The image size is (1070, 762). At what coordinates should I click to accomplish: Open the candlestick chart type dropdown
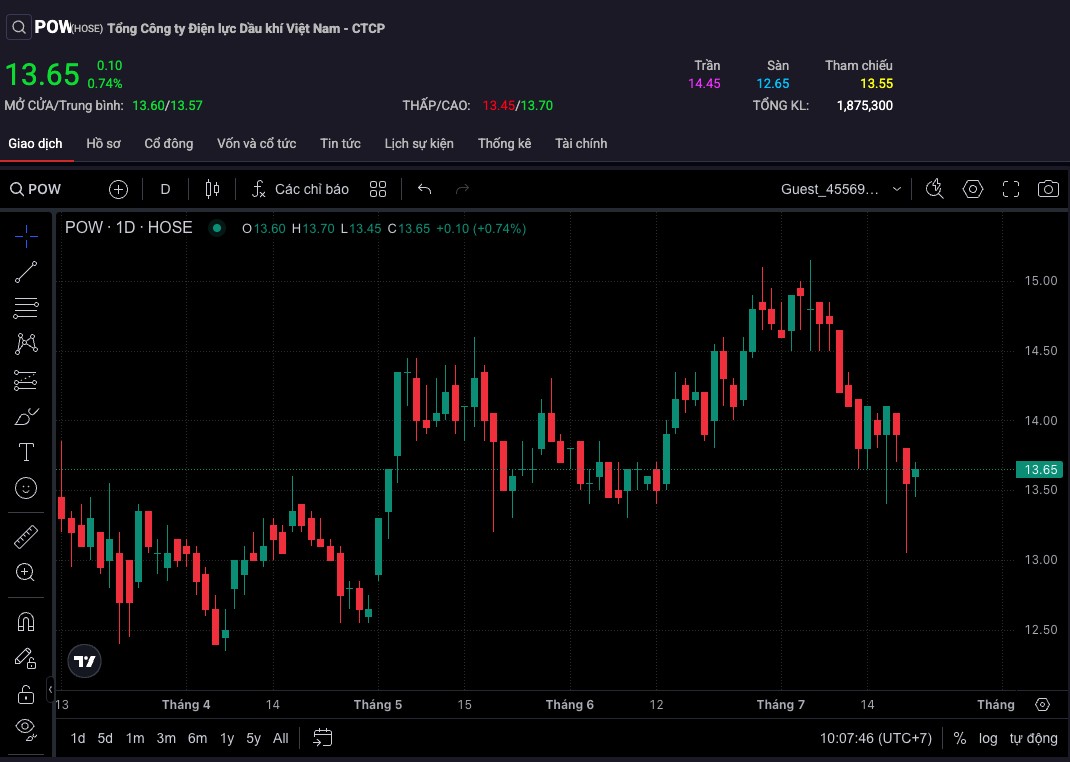click(x=212, y=189)
